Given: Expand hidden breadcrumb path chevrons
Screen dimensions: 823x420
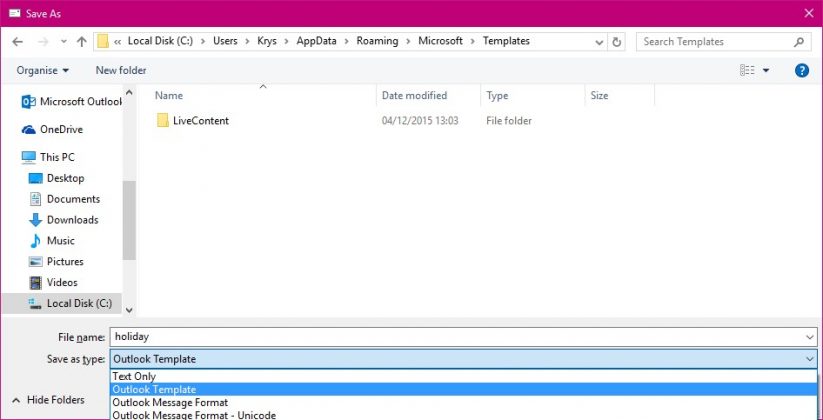Looking at the screenshot, I should (x=118, y=41).
